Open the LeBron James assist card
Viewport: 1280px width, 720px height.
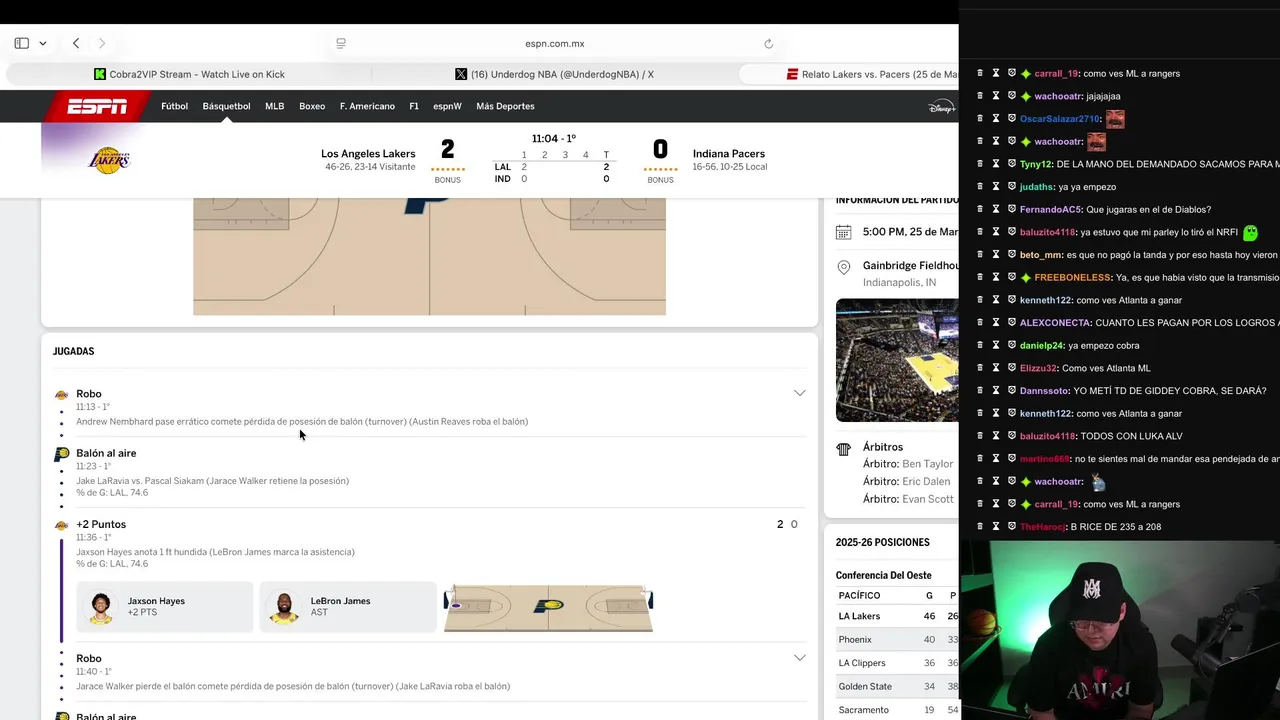[x=348, y=607]
